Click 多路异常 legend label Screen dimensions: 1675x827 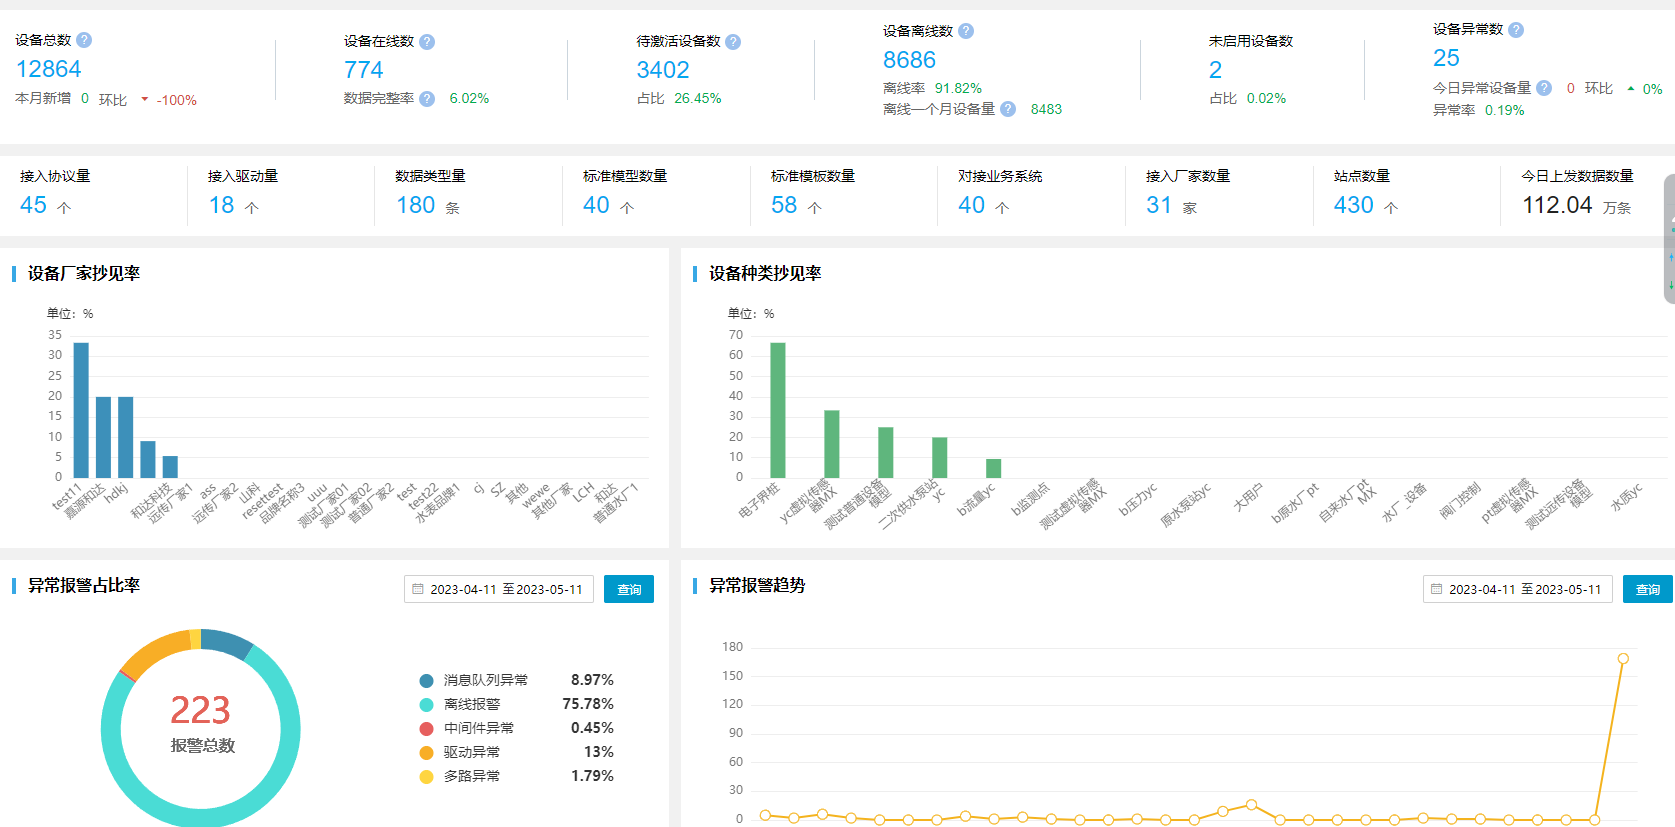472,776
